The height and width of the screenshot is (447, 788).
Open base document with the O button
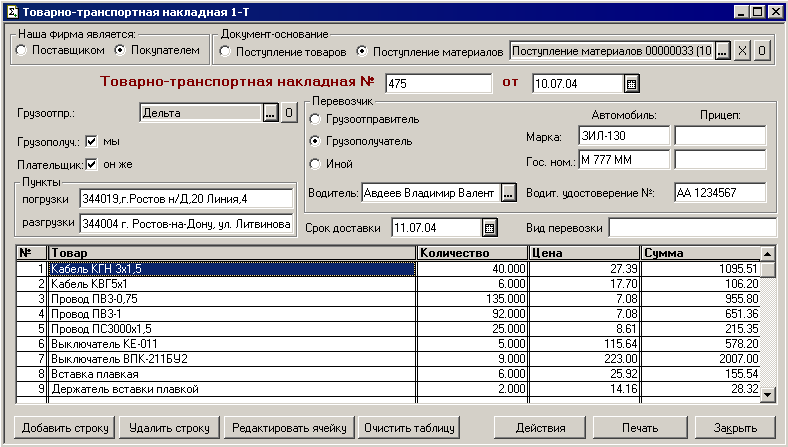click(x=761, y=51)
